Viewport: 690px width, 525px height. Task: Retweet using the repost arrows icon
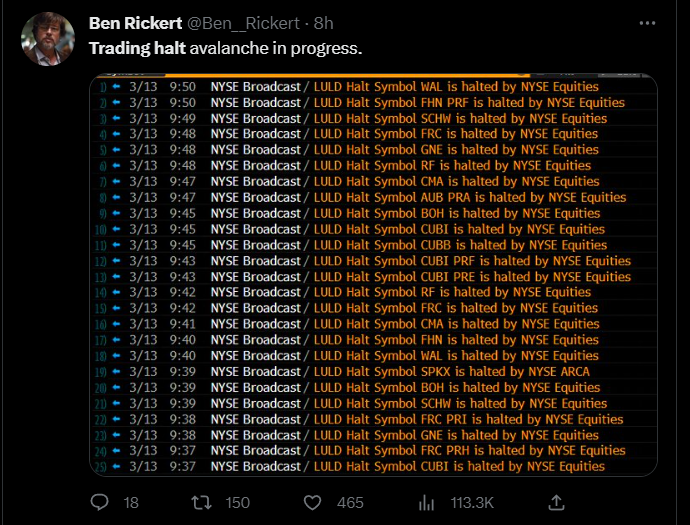point(202,502)
